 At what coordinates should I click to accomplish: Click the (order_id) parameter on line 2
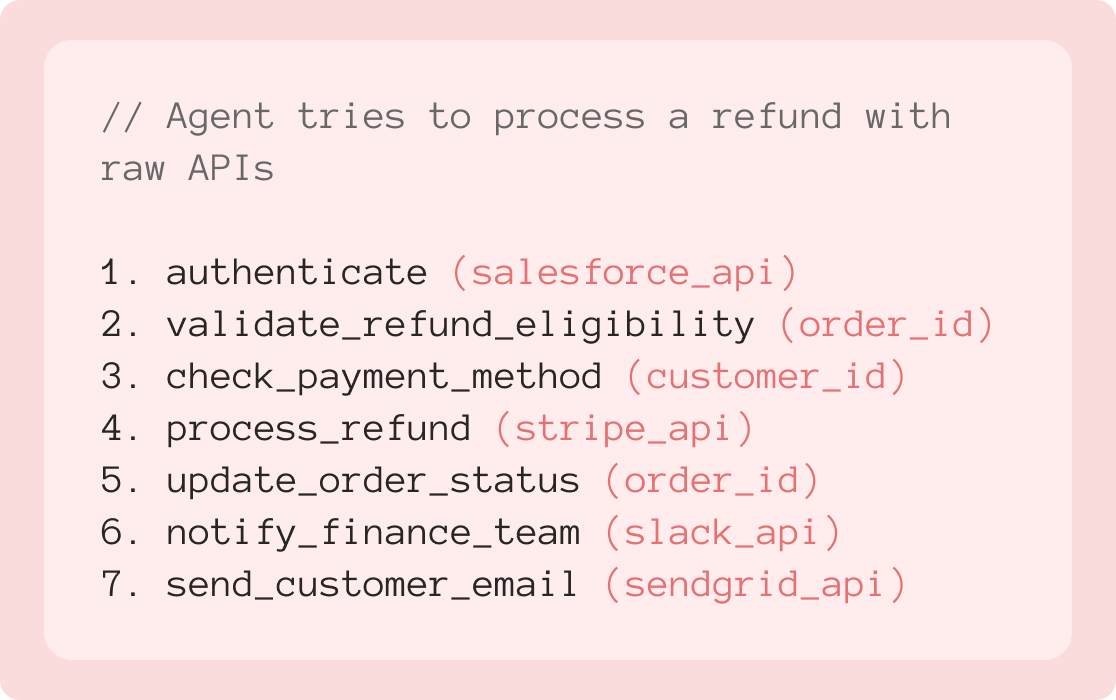click(x=886, y=325)
